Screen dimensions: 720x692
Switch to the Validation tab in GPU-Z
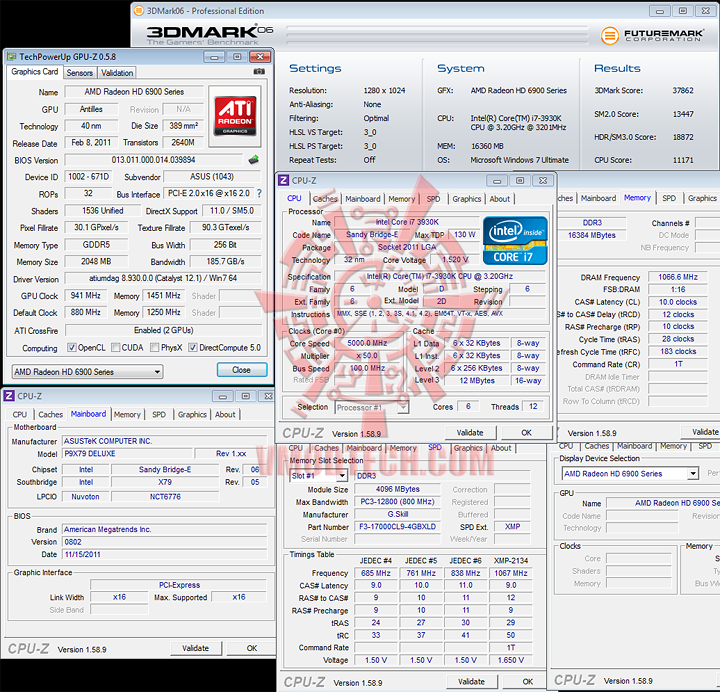pos(117,73)
